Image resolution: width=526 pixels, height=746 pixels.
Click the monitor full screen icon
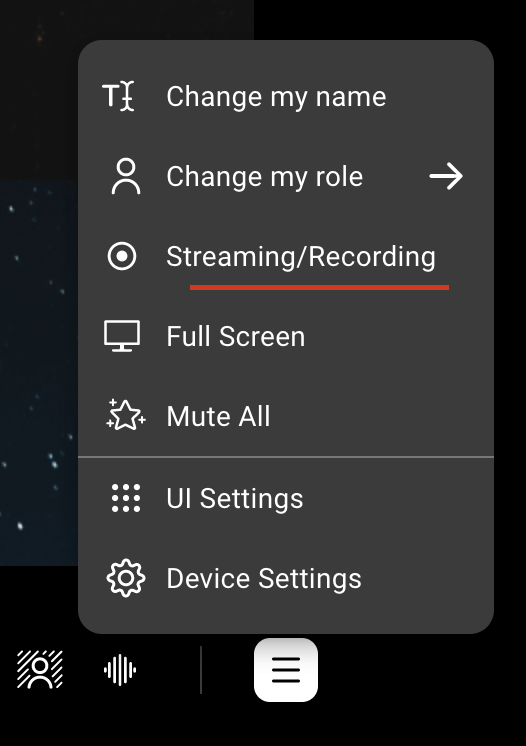click(122, 336)
